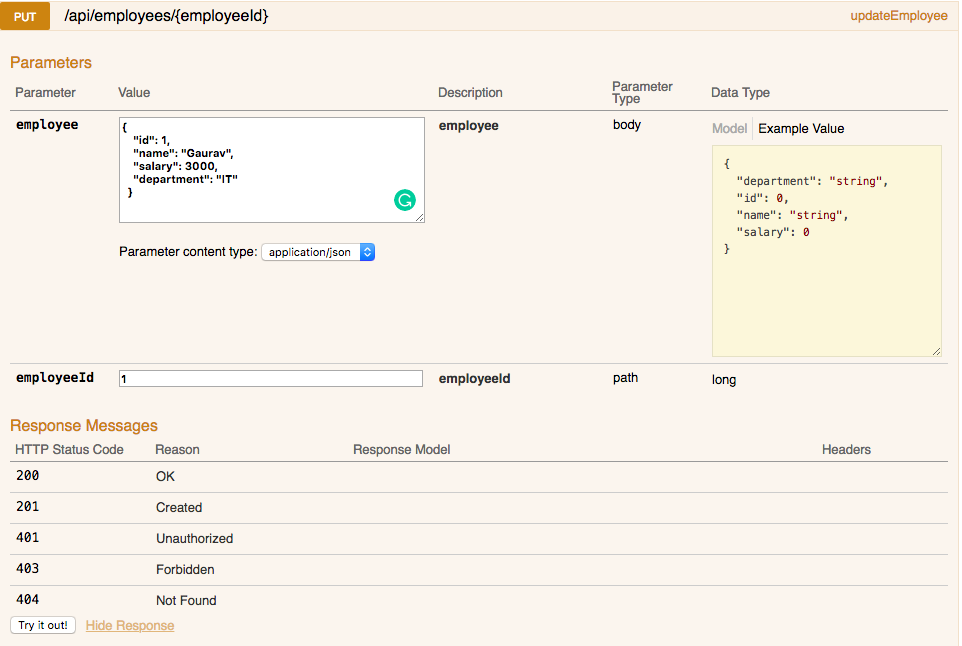Click the resize grip of the Example Value box
Image resolution: width=962 pixels, height=646 pixels.
(935, 350)
